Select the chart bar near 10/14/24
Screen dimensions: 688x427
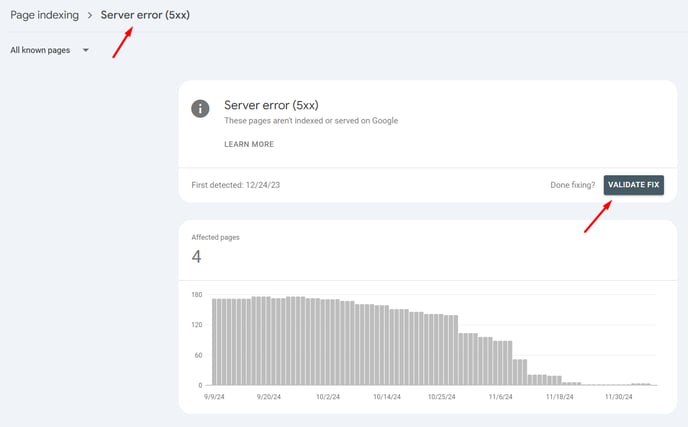pyautogui.click(x=387, y=345)
